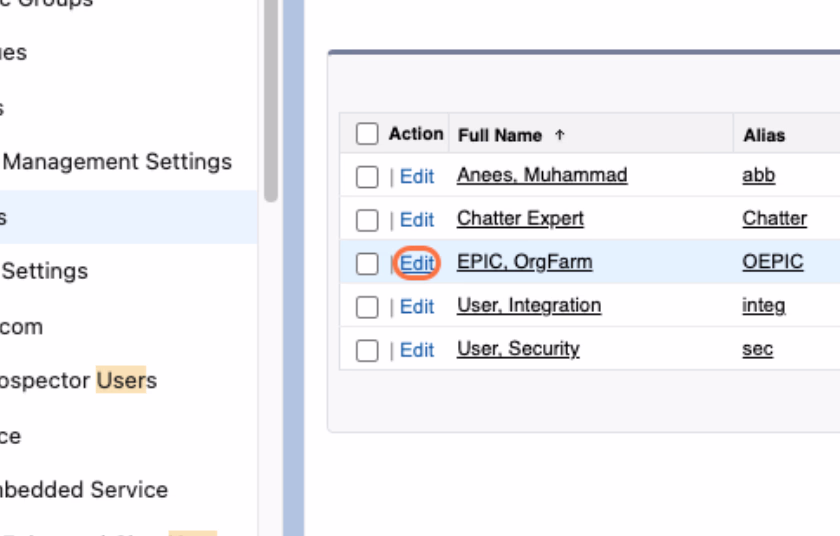The image size is (840, 536).
Task: Edit the Anees, Muhammad user
Action: click(x=417, y=176)
